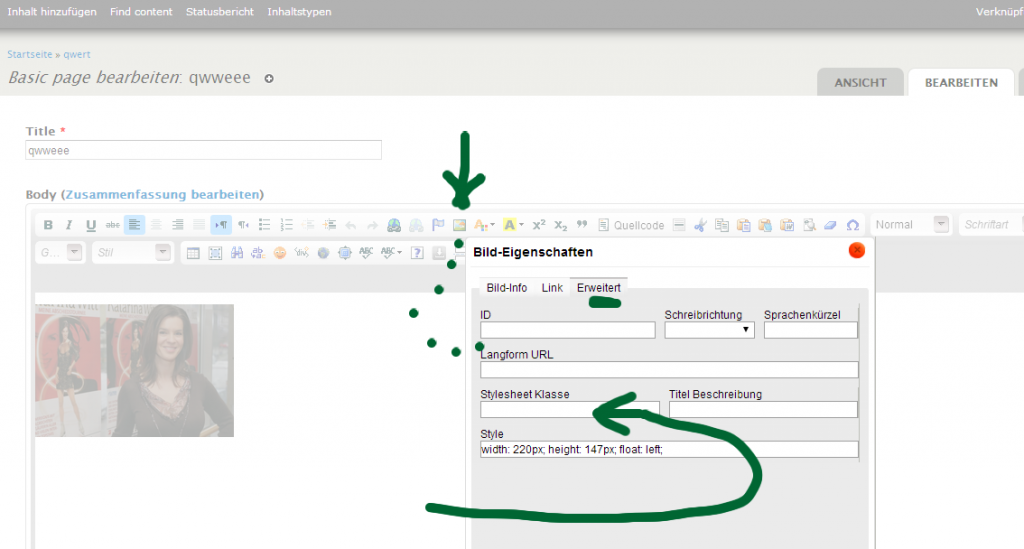This screenshot has width=1024, height=549.
Task: Toggle left text alignment
Action: click(x=135, y=225)
